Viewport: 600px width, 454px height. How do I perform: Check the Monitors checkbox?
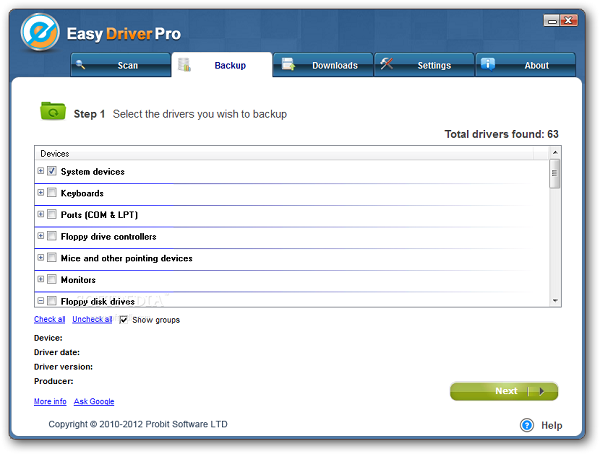click(x=52, y=279)
